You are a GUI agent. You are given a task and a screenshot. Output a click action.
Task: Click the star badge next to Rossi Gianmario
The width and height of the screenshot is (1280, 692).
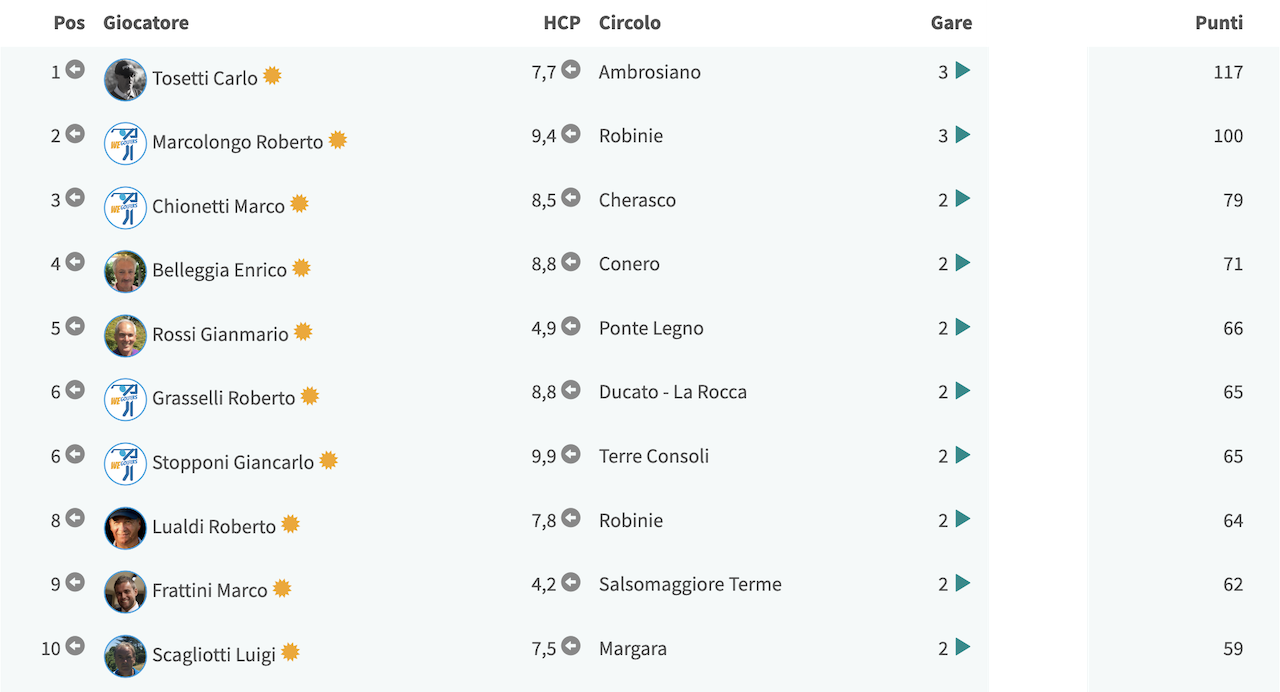tap(303, 332)
